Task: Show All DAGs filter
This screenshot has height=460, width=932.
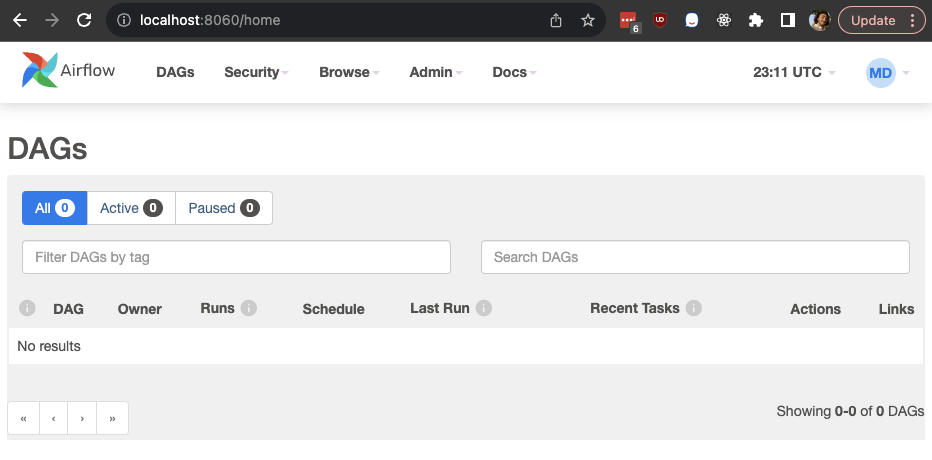Action: point(54,208)
